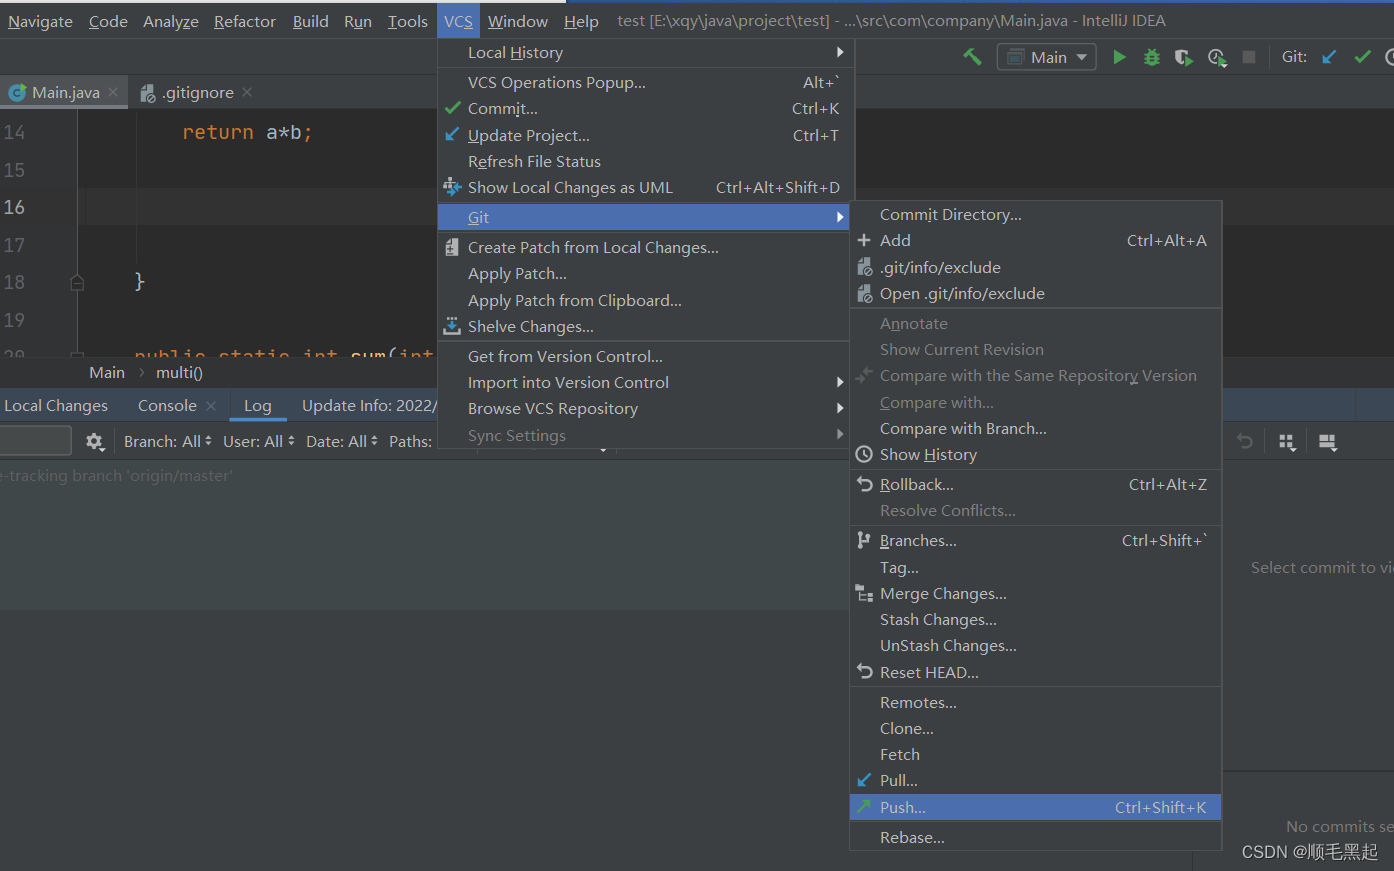Click the layout icon right of the grid icon
This screenshot has height=871, width=1394.
[1328, 442]
